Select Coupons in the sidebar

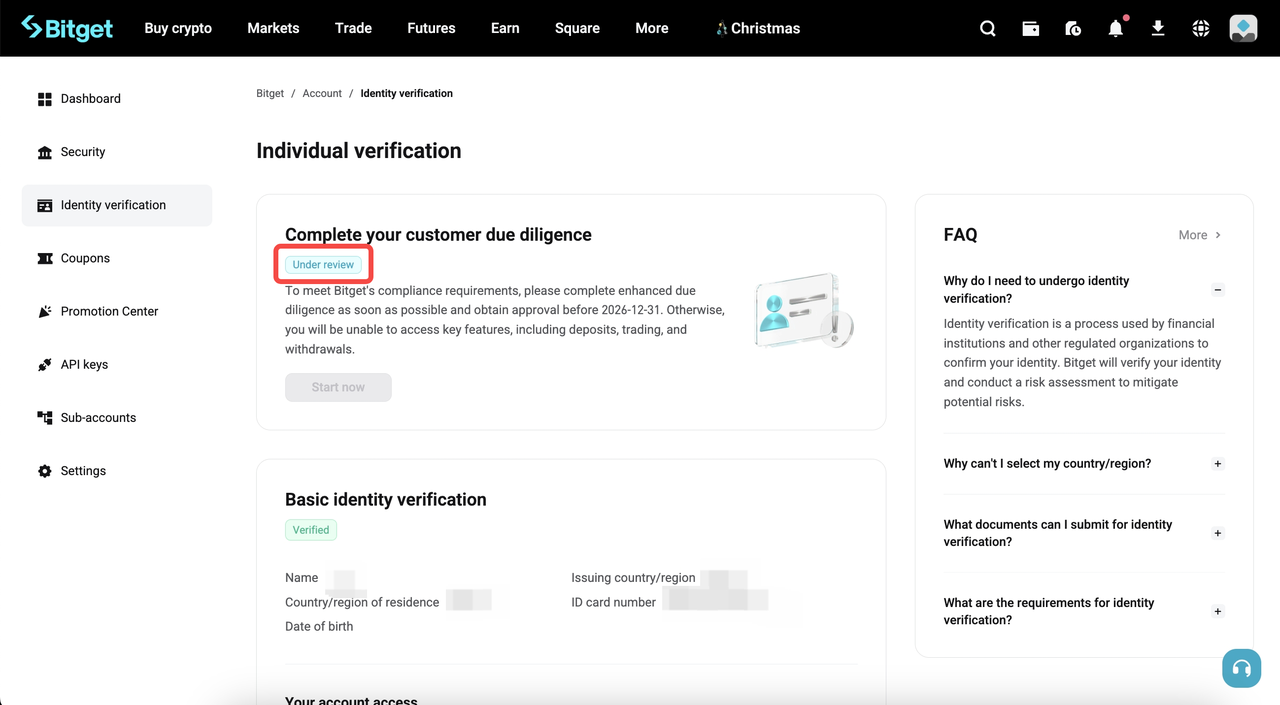click(x=84, y=258)
